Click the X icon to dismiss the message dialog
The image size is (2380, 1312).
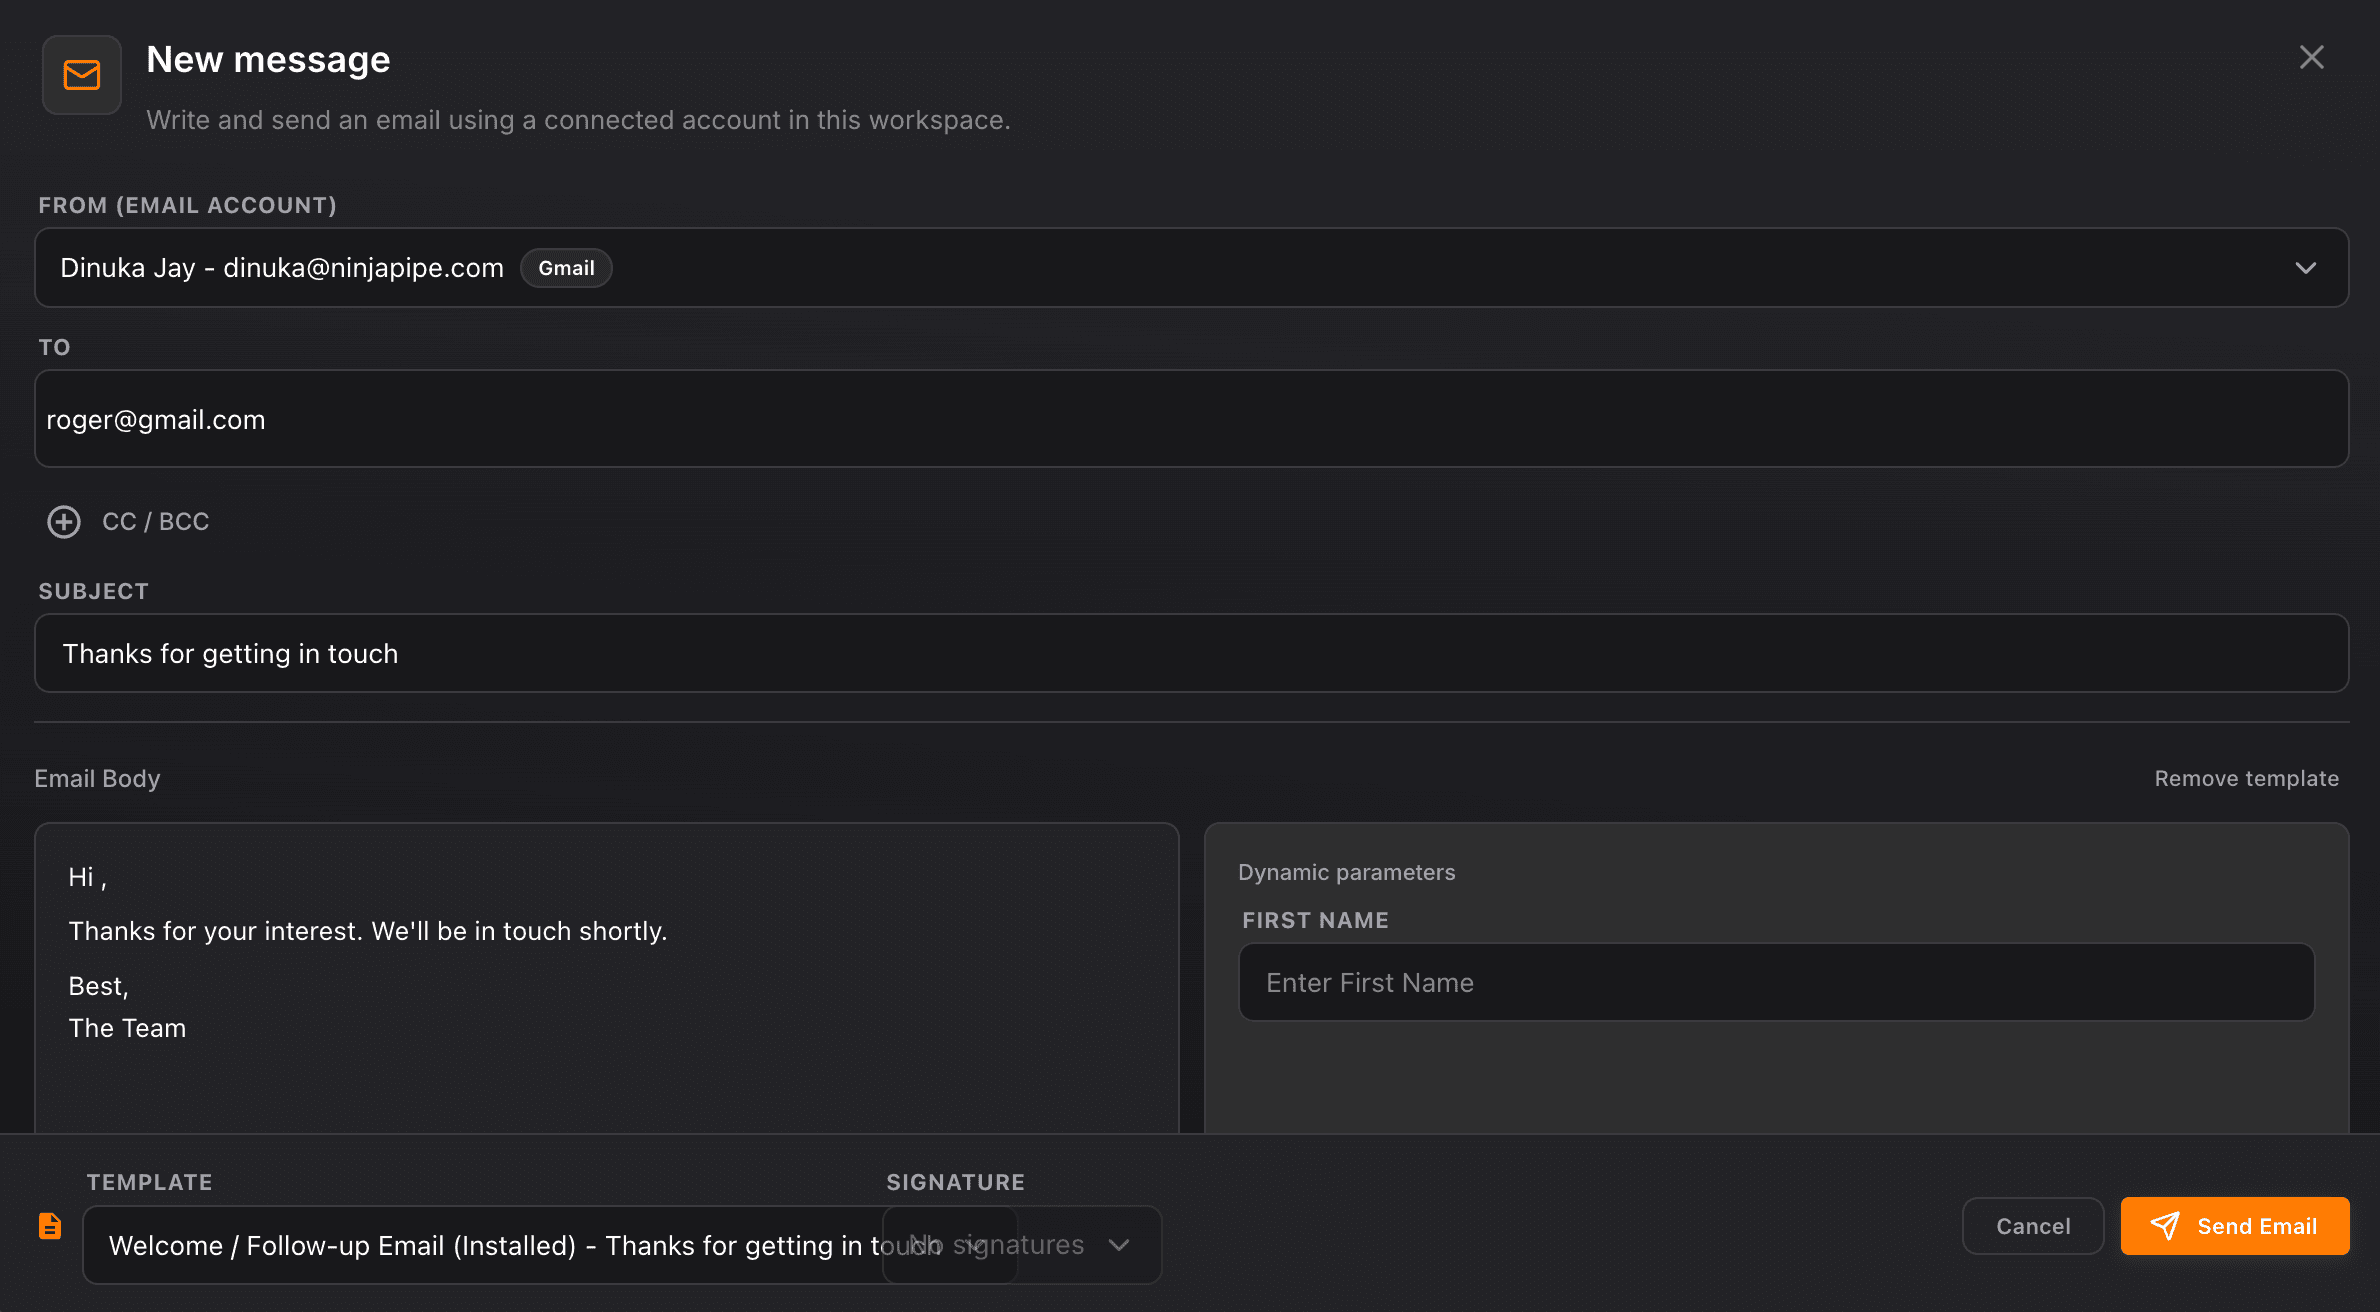[x=2311, y=57]
